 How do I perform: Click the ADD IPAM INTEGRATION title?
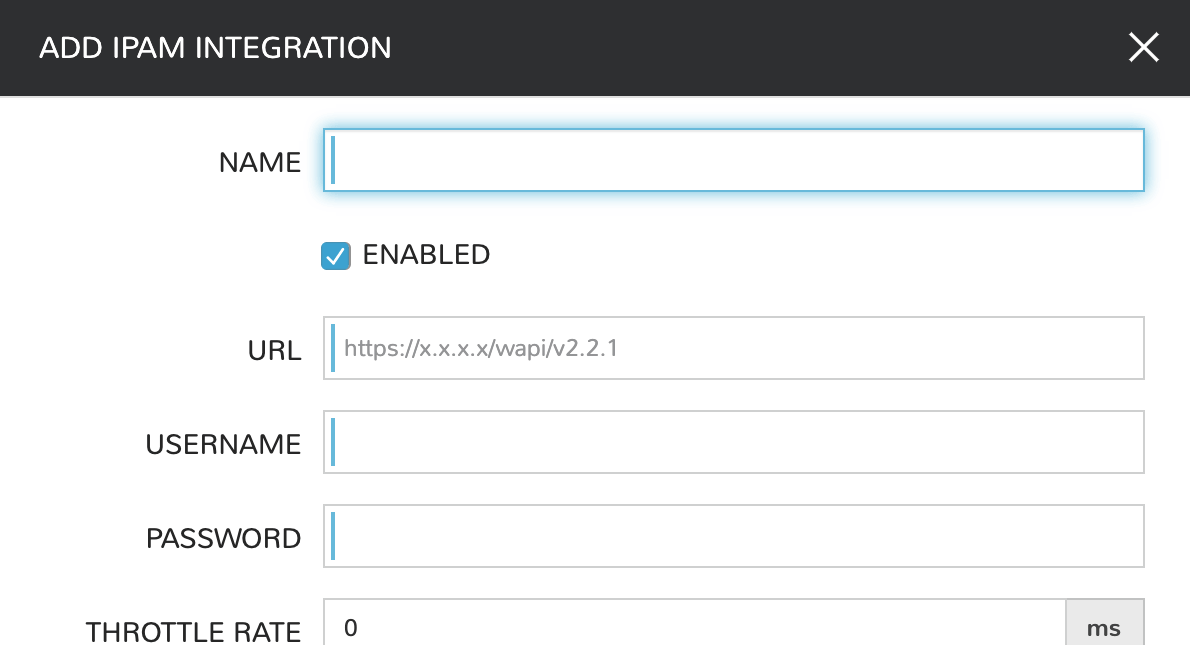point(215,47)
